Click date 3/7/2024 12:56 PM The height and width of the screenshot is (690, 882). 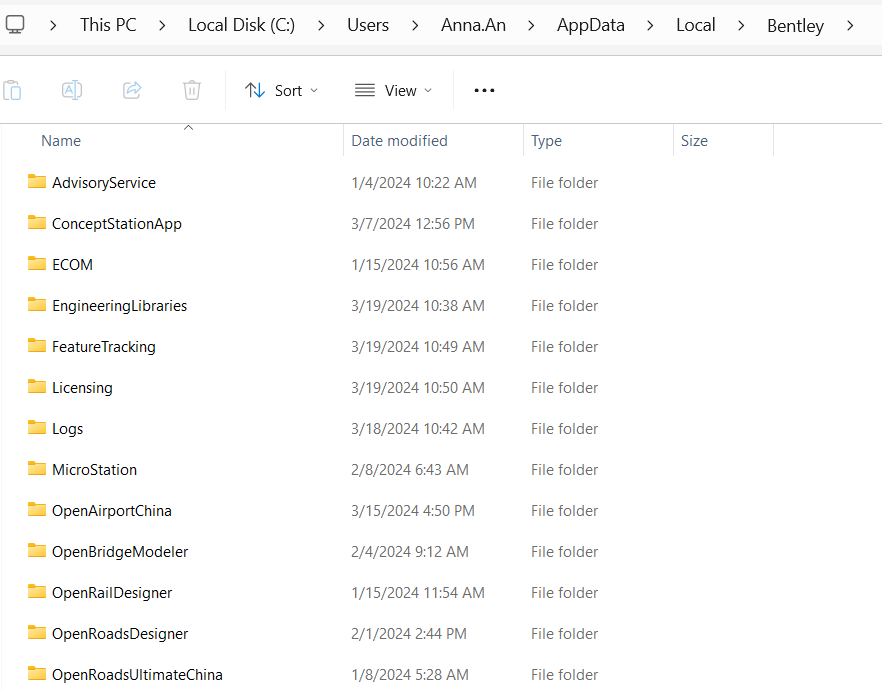coord(413,224)
